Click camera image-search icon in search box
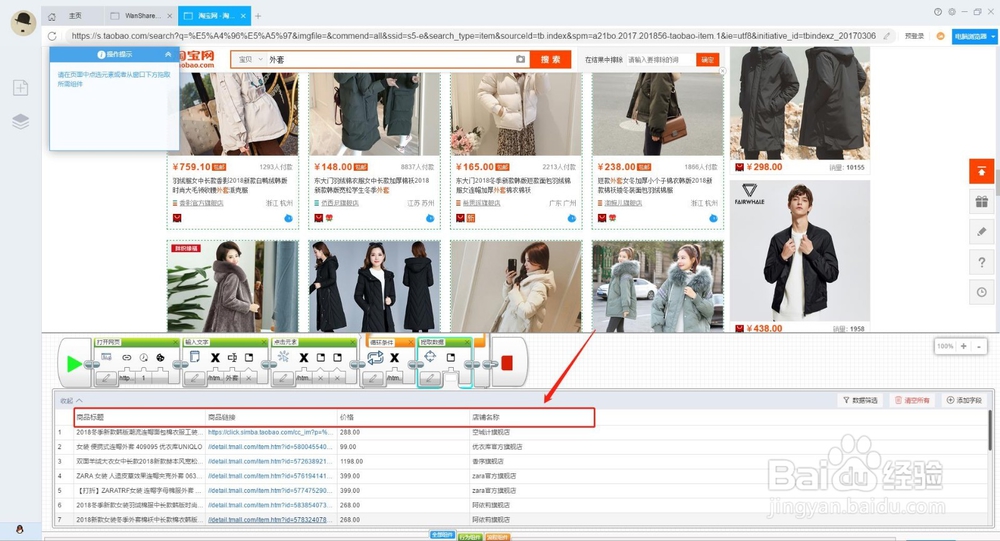This screenshot has width=1000, height=541. click(520, 59)
